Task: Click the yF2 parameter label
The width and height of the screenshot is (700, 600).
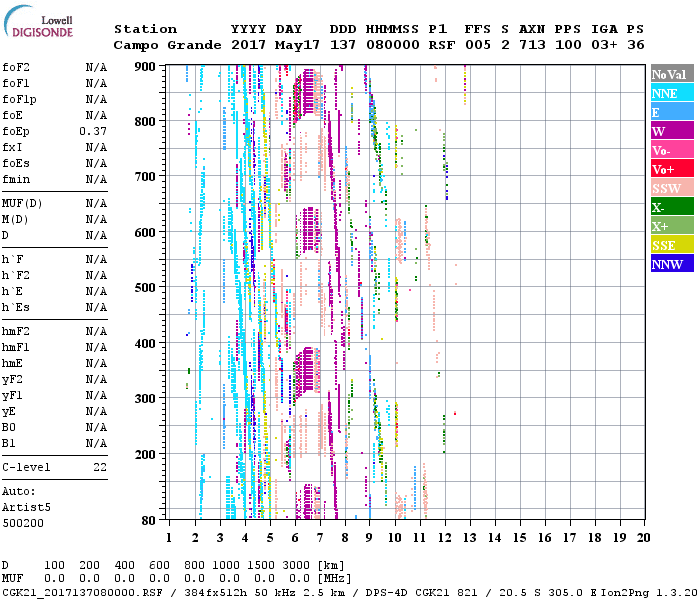Action: [x=12, y=379]
